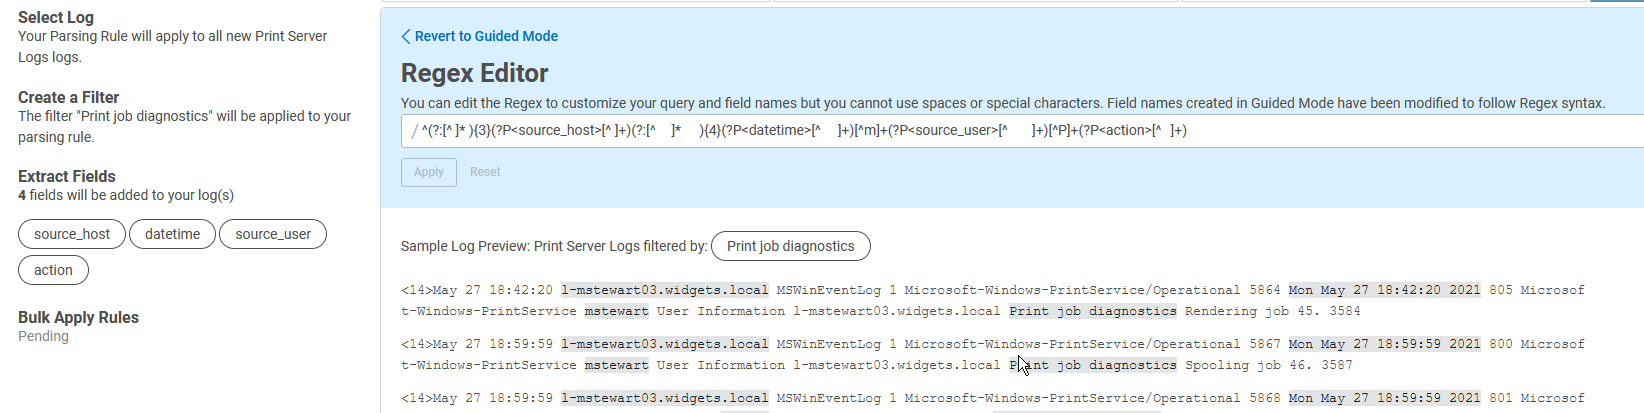Click highlighted 'Print job diagnostics' before Rendering job 45
1644x413 pixels.
point(1092,311)
